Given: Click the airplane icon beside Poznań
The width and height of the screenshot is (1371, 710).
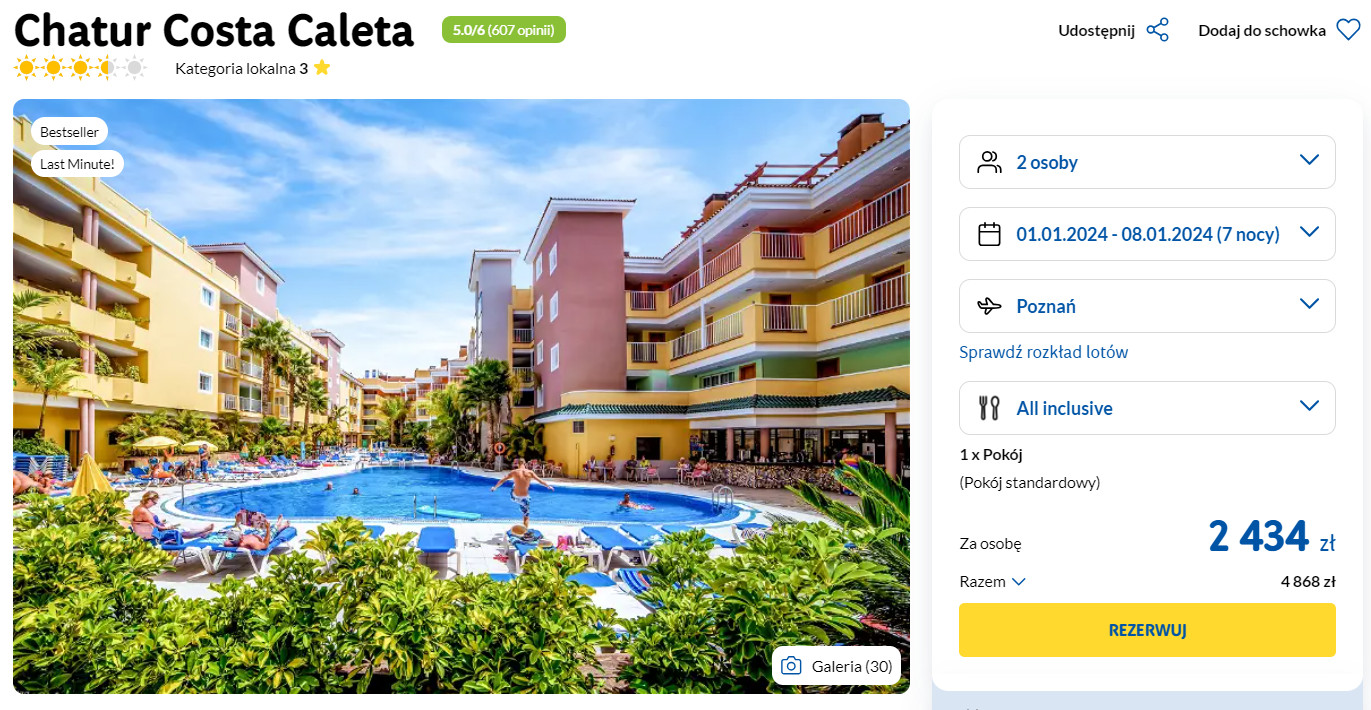Looking at the screenshot, I should click(989, 306).
